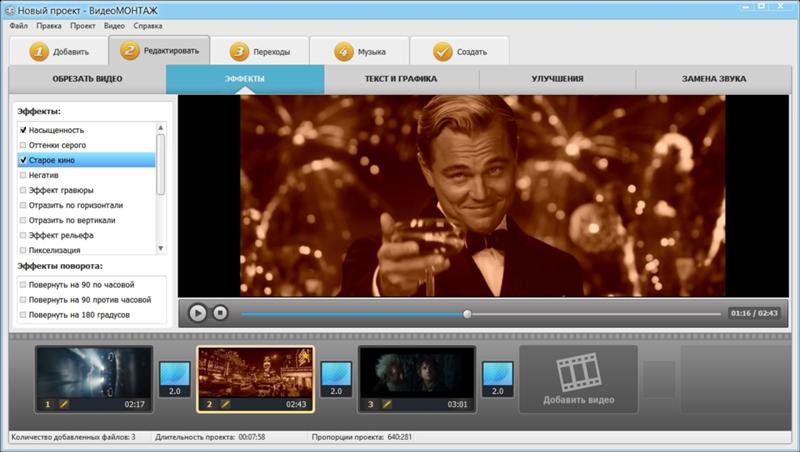
Task: Open the Правка menu
Action: click(48, 26)
